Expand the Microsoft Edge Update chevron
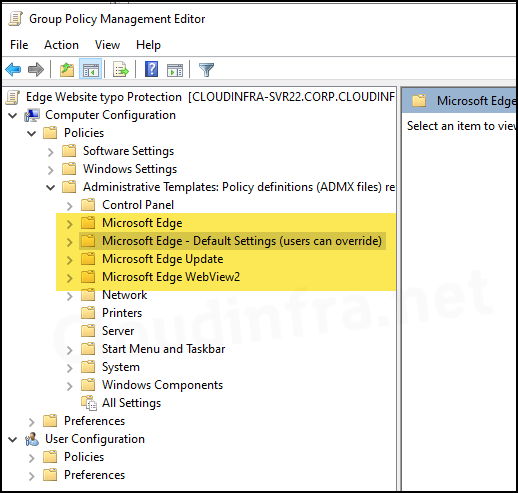518x493 pixels. (x=70, y=260)
